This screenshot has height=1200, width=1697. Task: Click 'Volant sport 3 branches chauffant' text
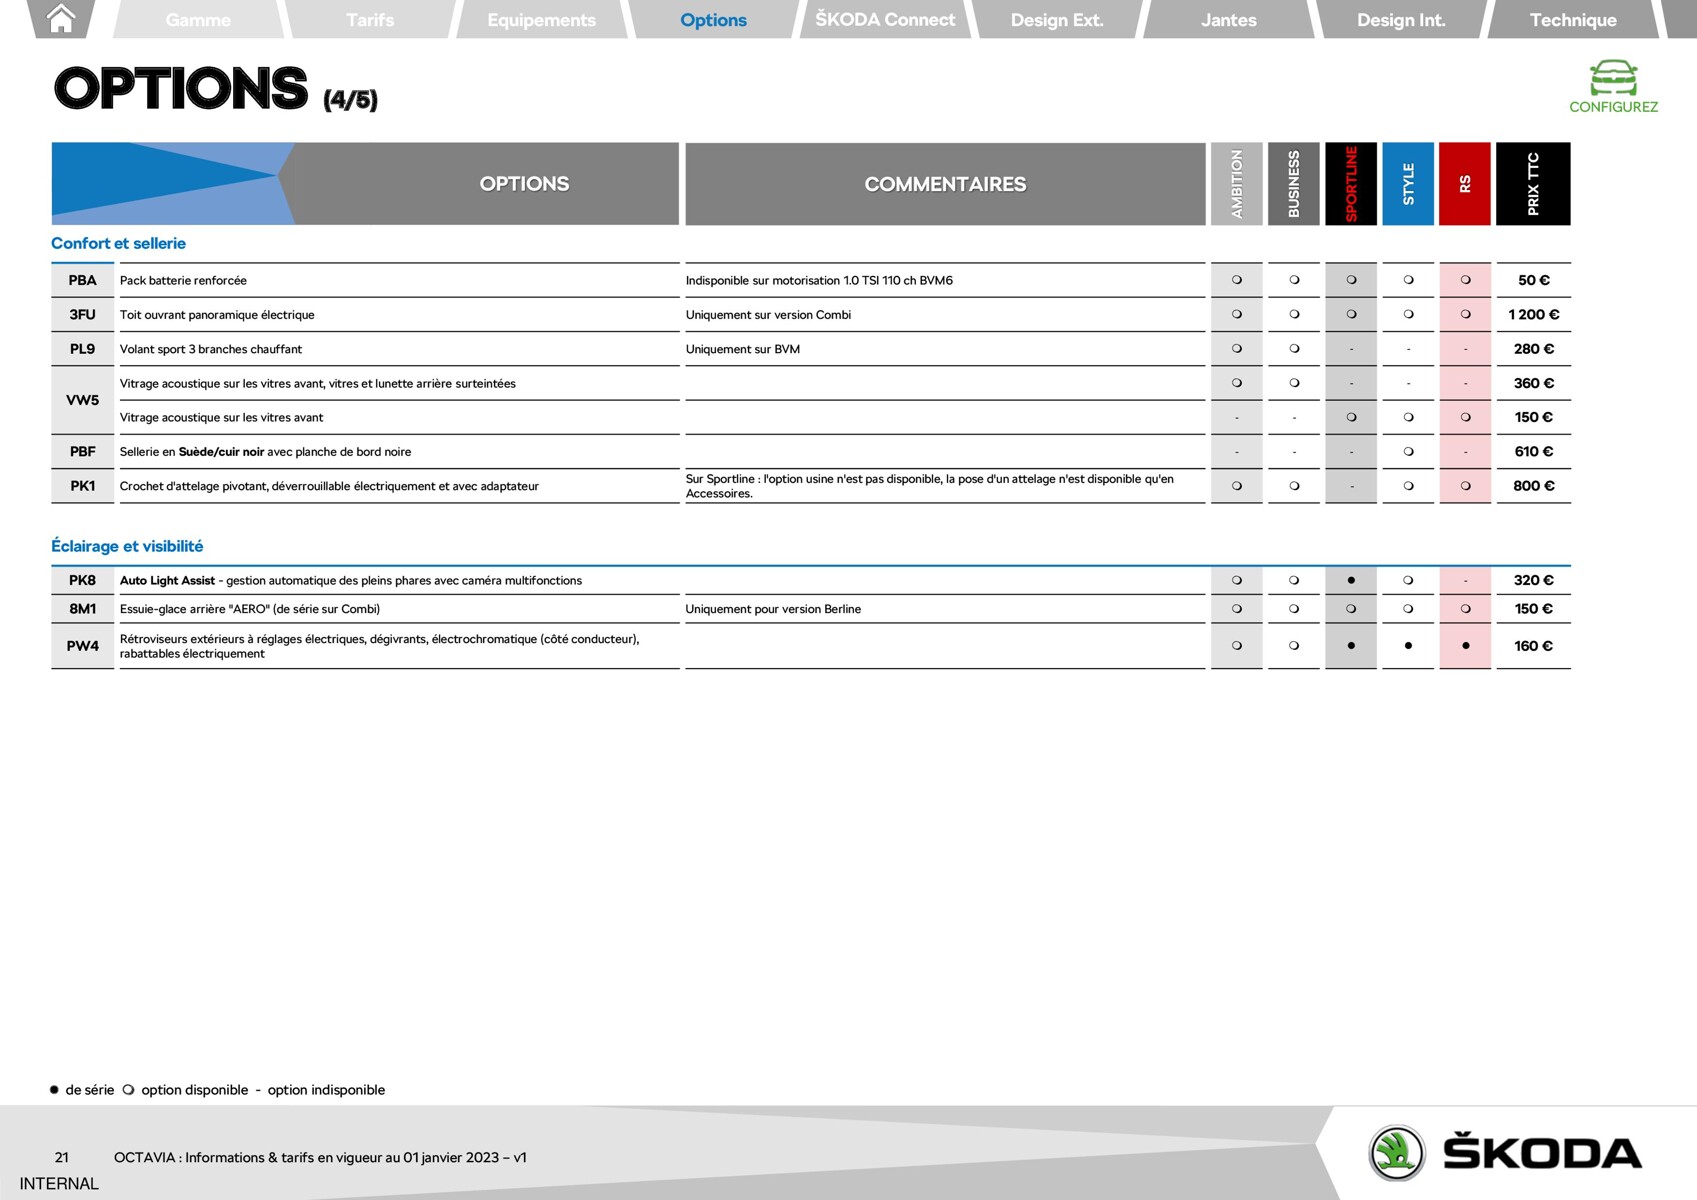(211, 349)
